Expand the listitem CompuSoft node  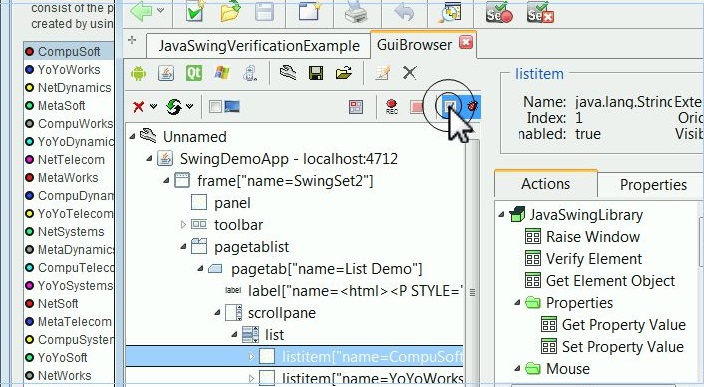pos(251,357)
